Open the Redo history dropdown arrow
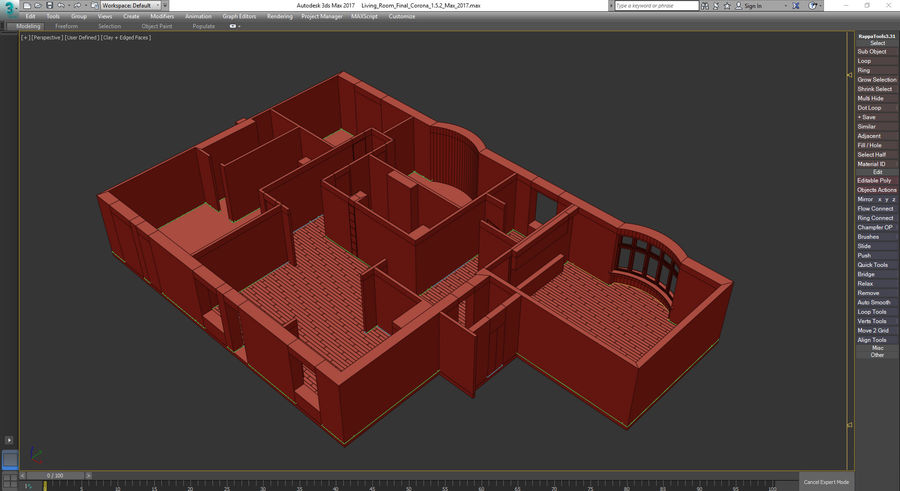 (84, 6)
